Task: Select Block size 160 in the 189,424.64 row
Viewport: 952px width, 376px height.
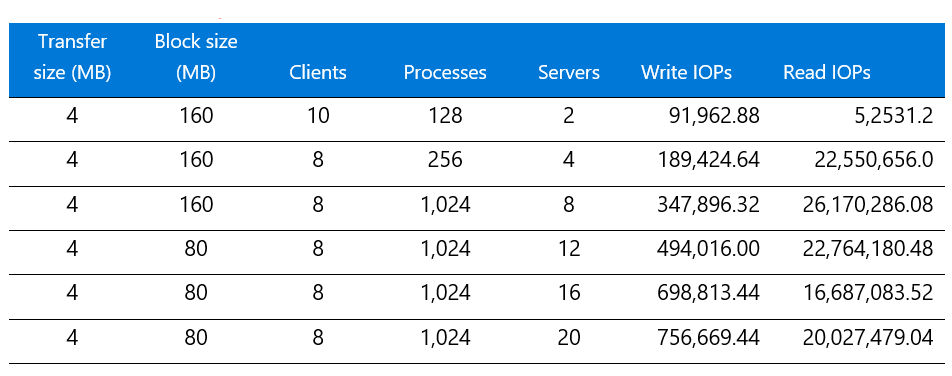Action: pos(196,160)
